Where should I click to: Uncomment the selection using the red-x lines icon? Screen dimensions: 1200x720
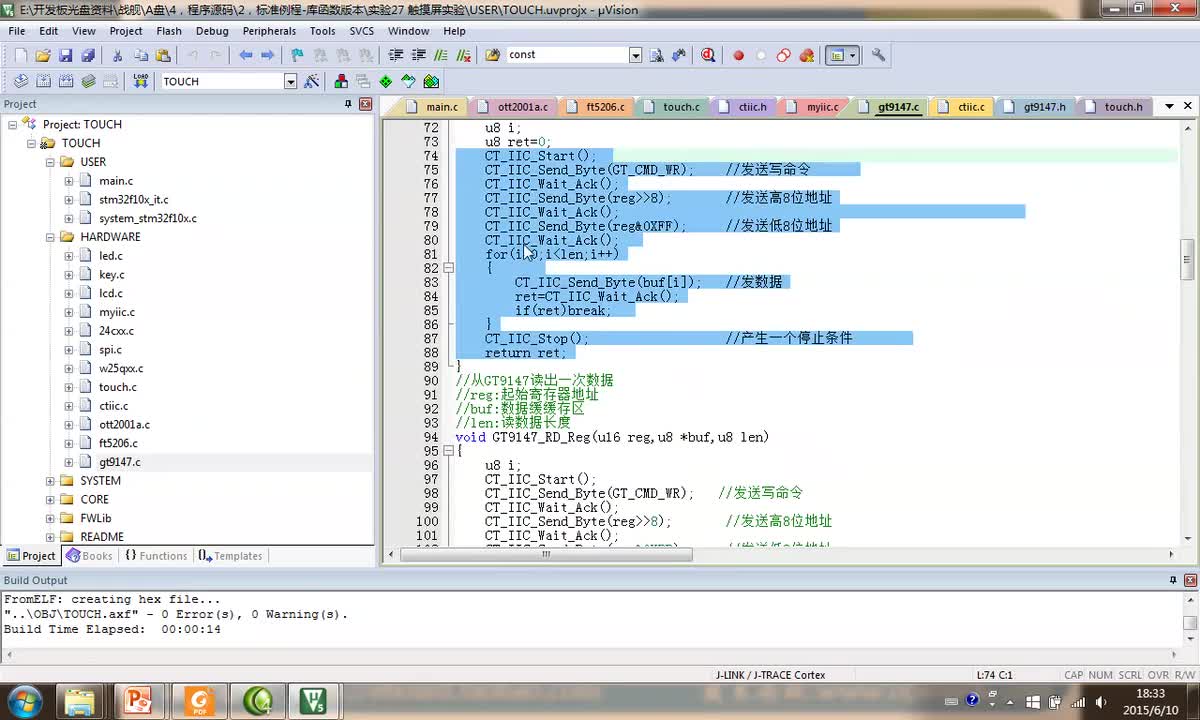465,55
